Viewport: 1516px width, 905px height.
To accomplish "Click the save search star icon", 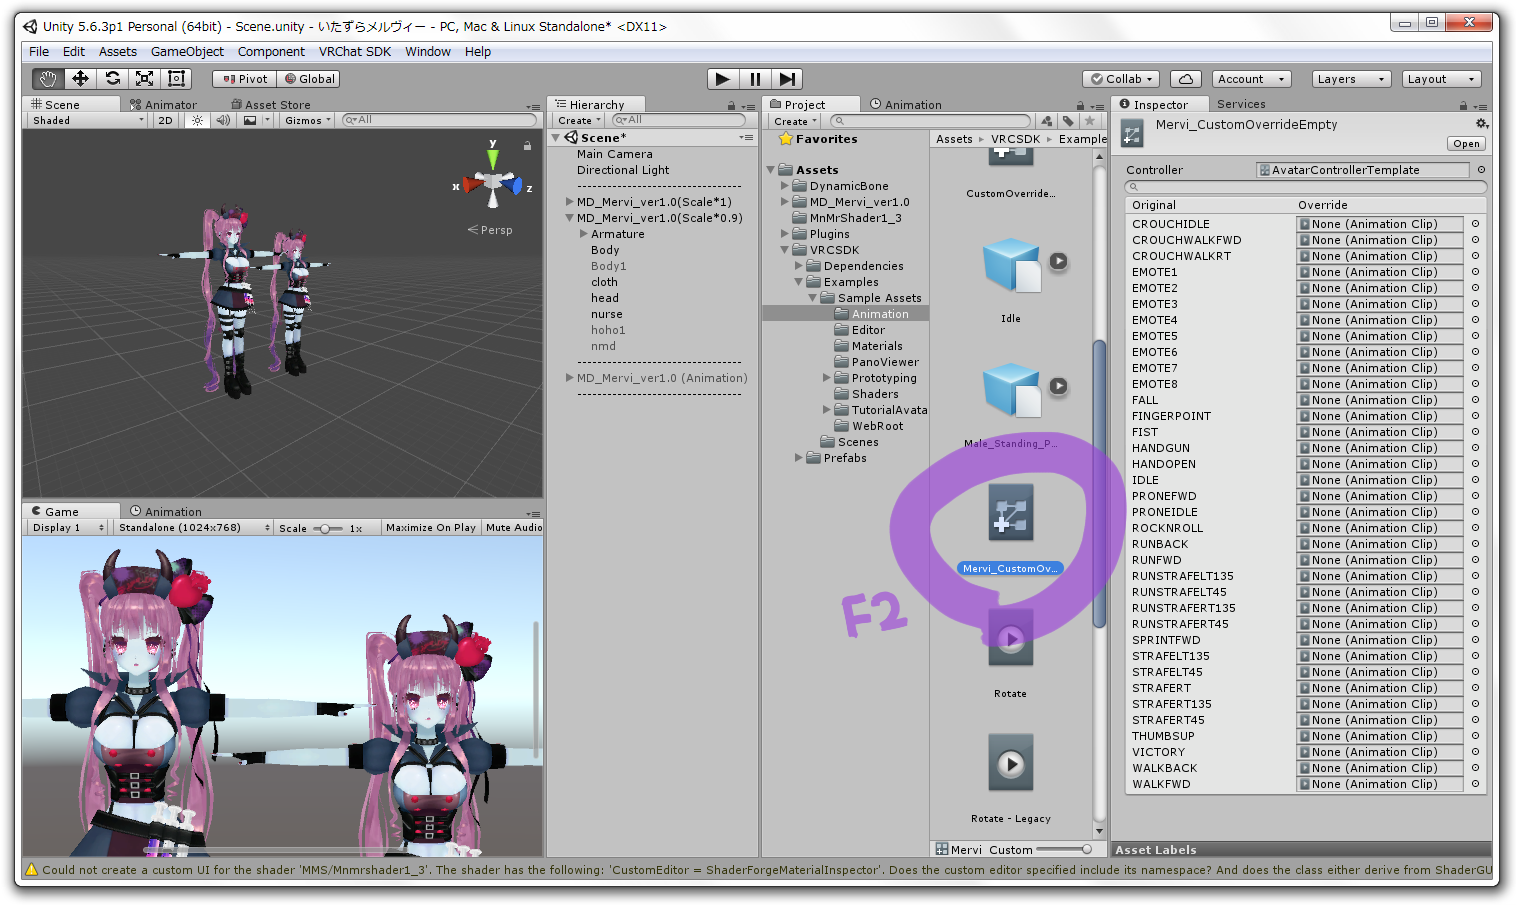I will pos(1090,121).
